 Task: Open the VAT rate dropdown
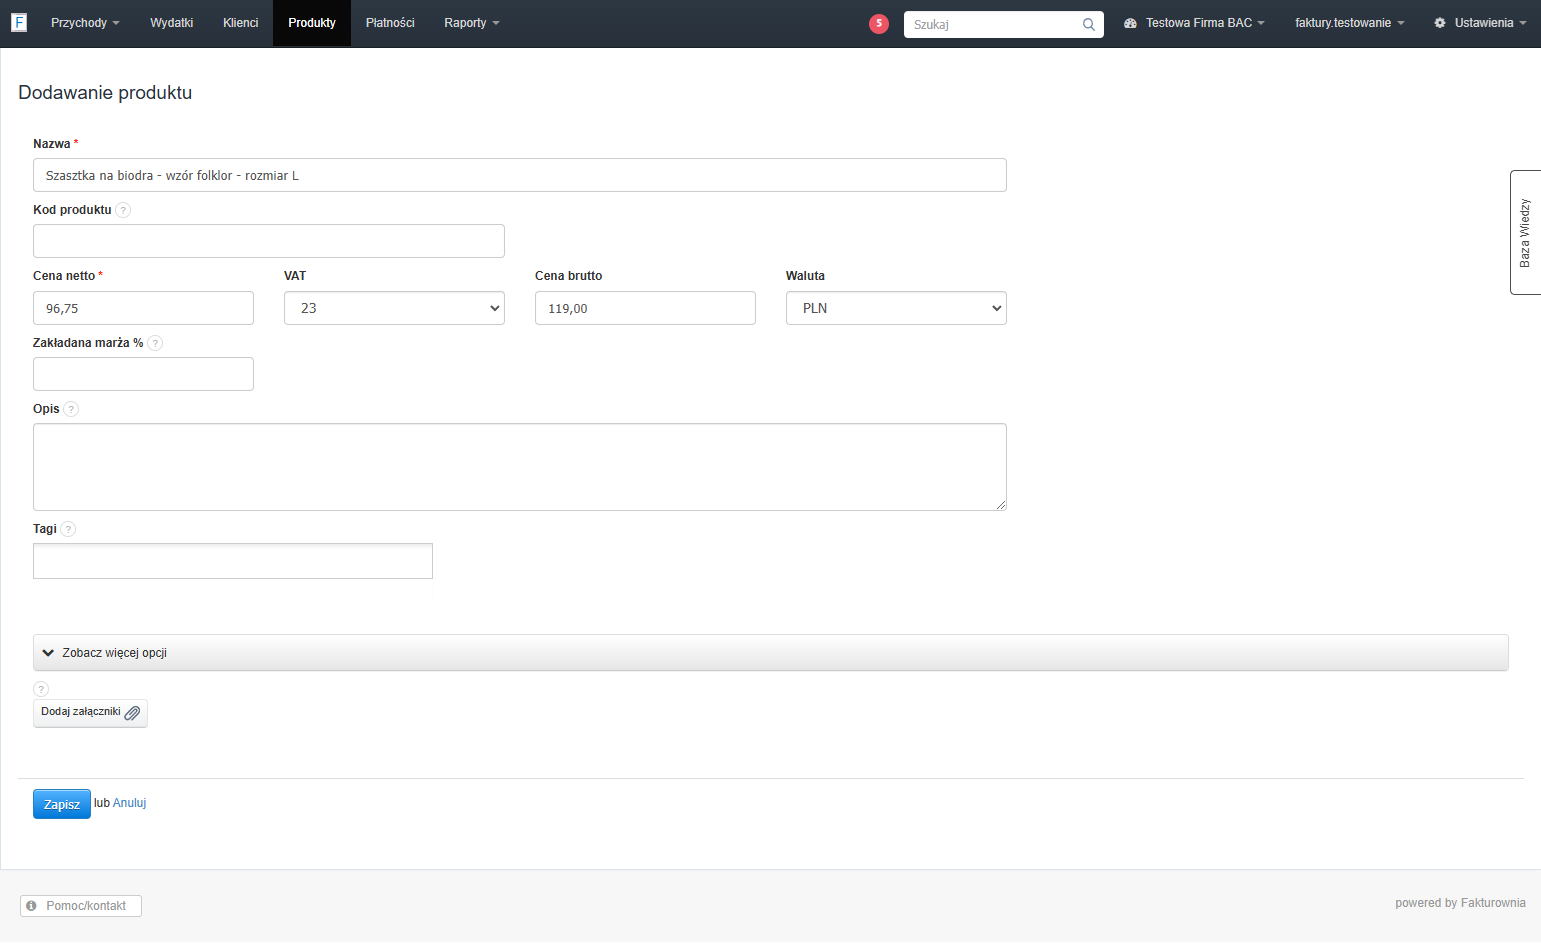tap(394, 308)
